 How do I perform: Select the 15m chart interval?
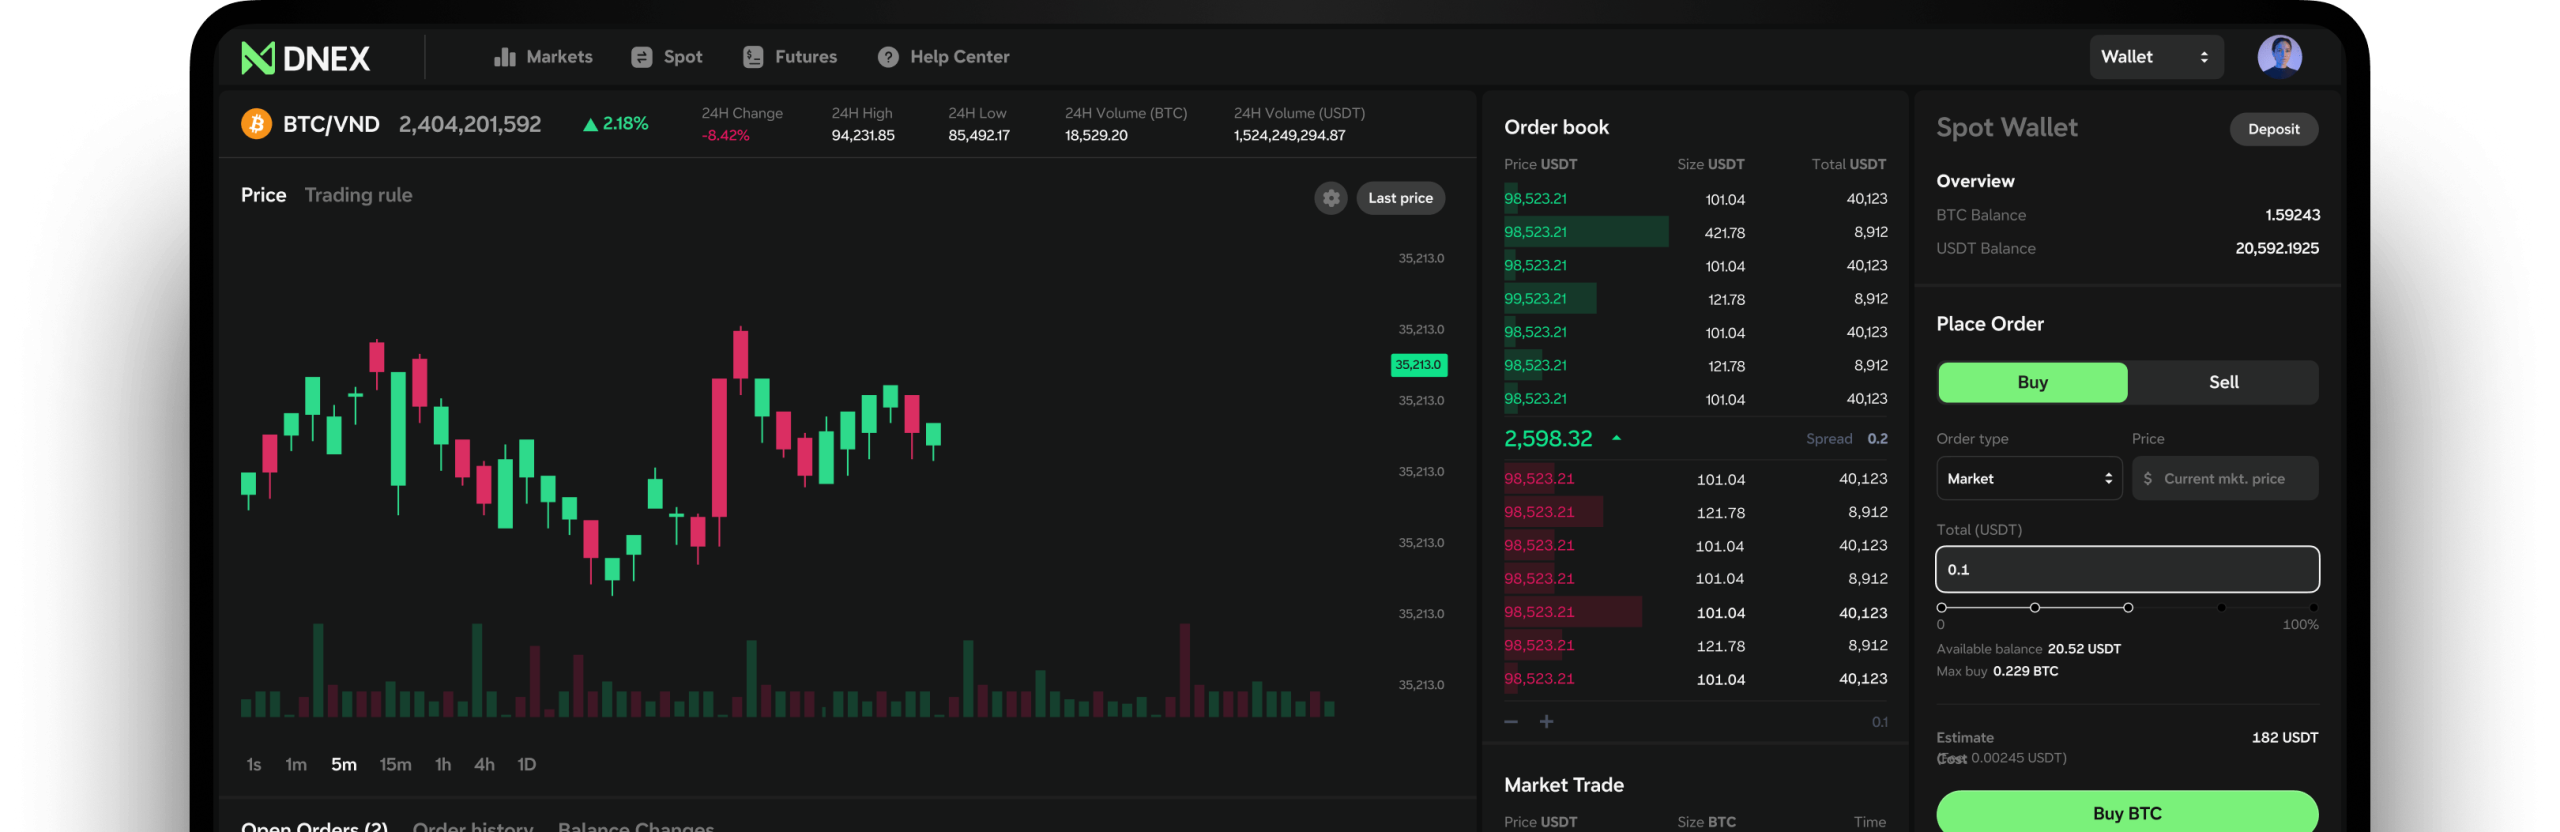pyautogui.click(x=395, y=764)
